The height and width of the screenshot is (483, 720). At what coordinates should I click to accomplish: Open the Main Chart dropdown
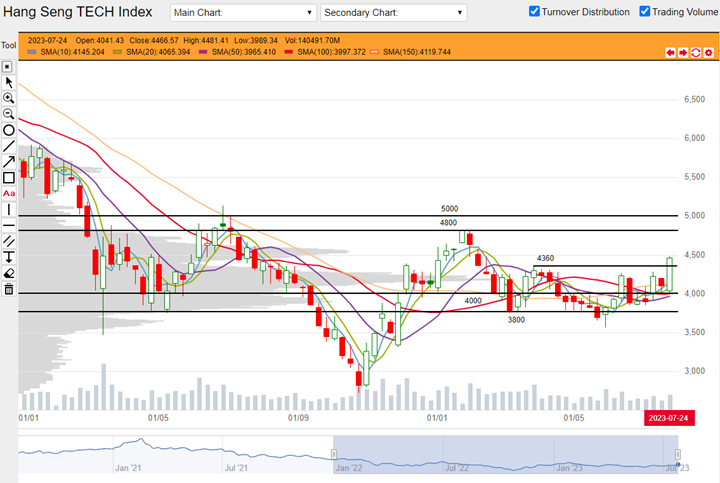pos(243,12)
